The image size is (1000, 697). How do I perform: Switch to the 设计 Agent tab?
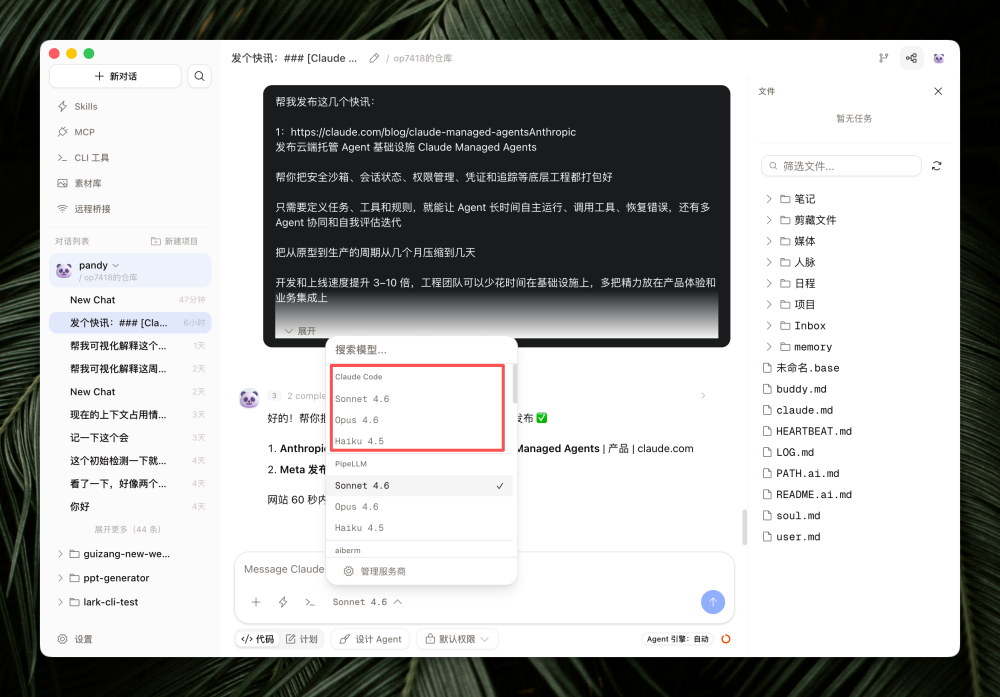[x=370, y=638]
